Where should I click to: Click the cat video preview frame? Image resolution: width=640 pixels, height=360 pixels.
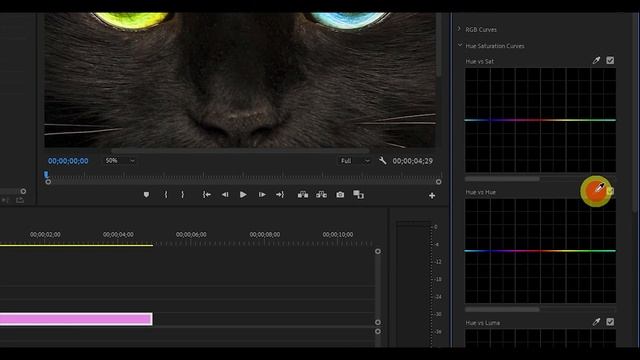[240, 80]
